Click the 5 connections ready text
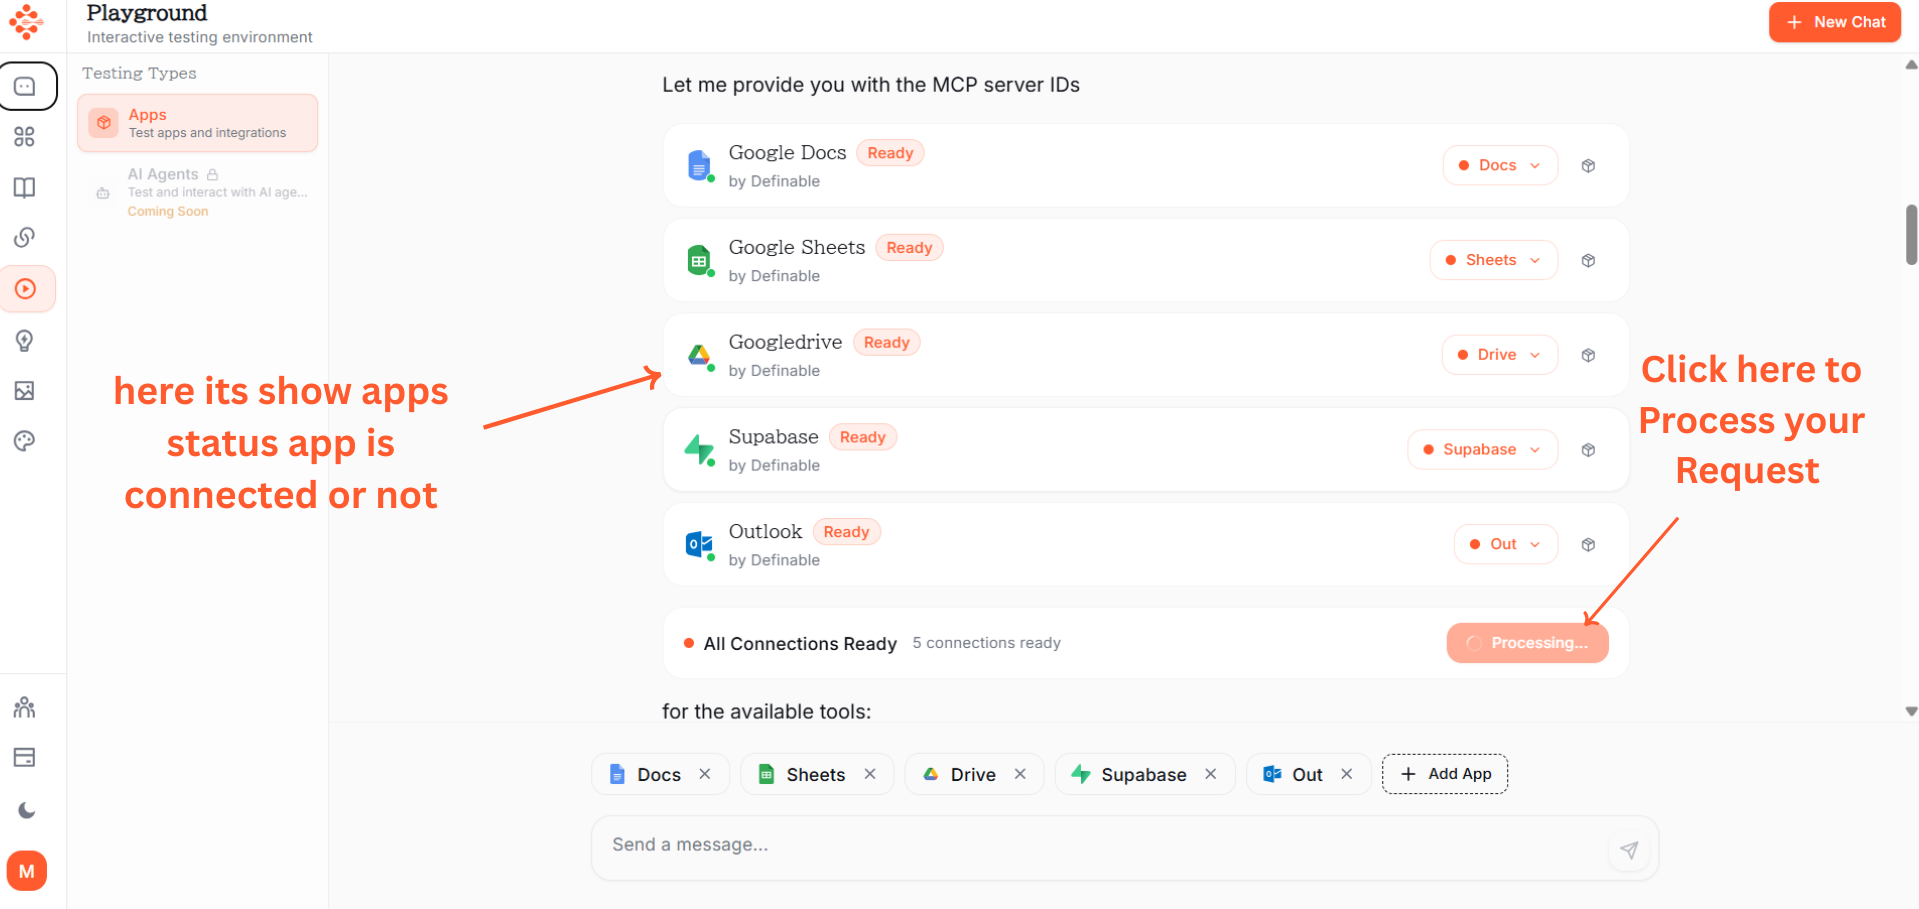 click(x=986, y=643)
